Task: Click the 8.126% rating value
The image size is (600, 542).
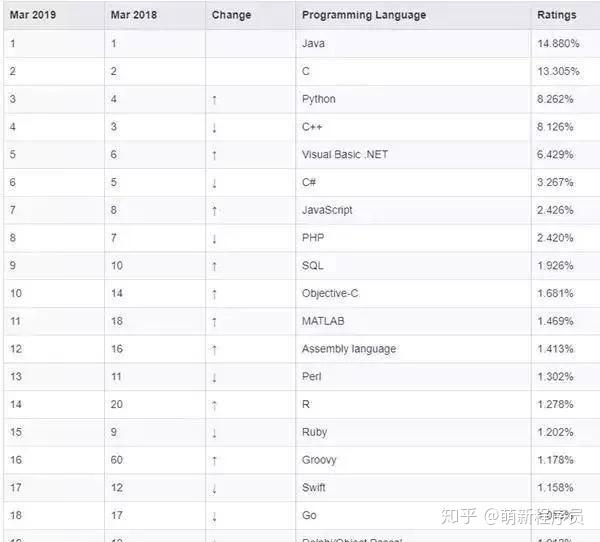Action: [x=555, y=127]
